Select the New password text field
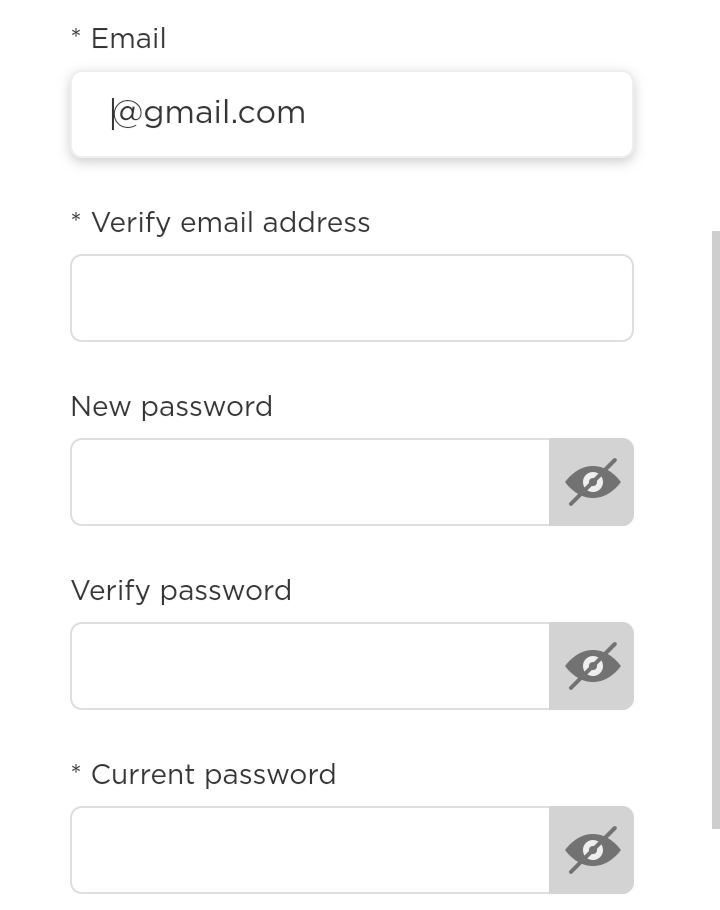This screenshot has width=720, height=910. 310,482
